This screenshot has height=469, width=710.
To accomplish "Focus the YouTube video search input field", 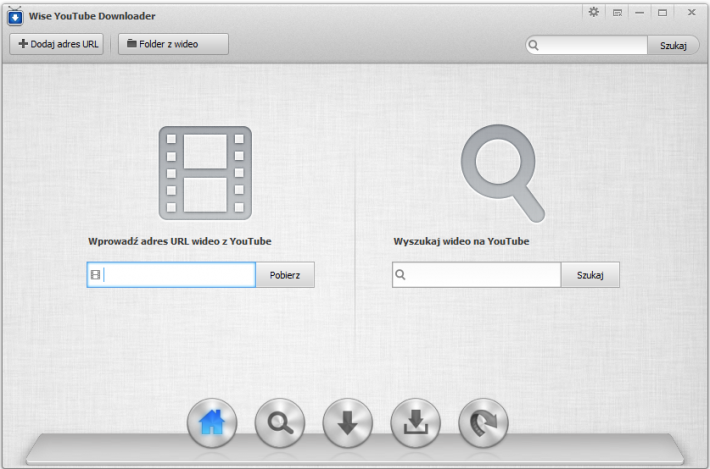I will (477, 275).
